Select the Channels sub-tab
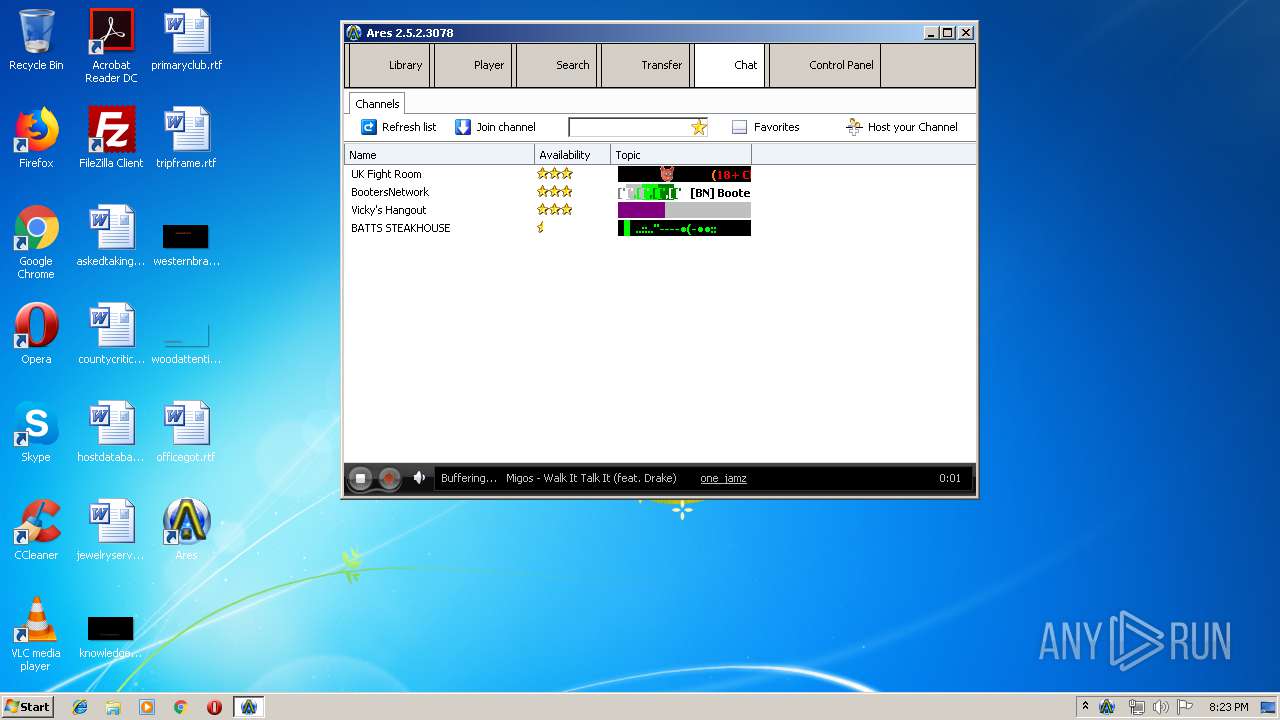Viewport: 1280px width, 720px height. pyautogui.click(x=377, y=104)
